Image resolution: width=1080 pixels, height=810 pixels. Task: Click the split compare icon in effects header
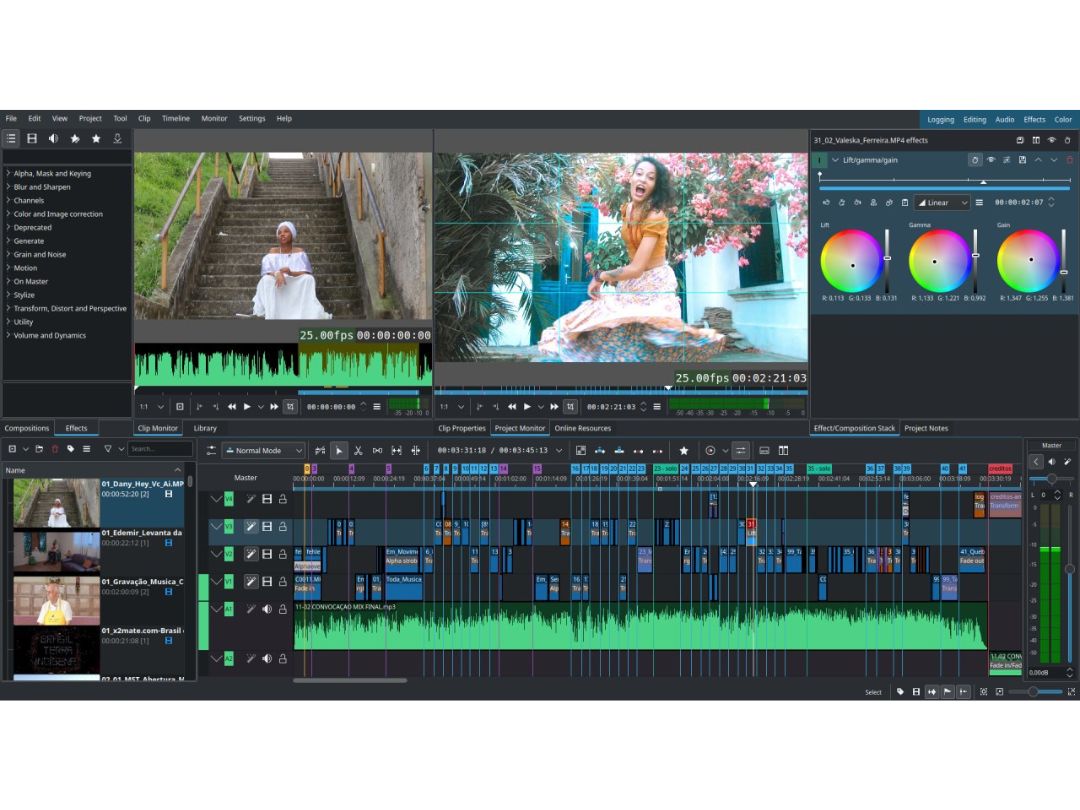[x=1036, y=140]
